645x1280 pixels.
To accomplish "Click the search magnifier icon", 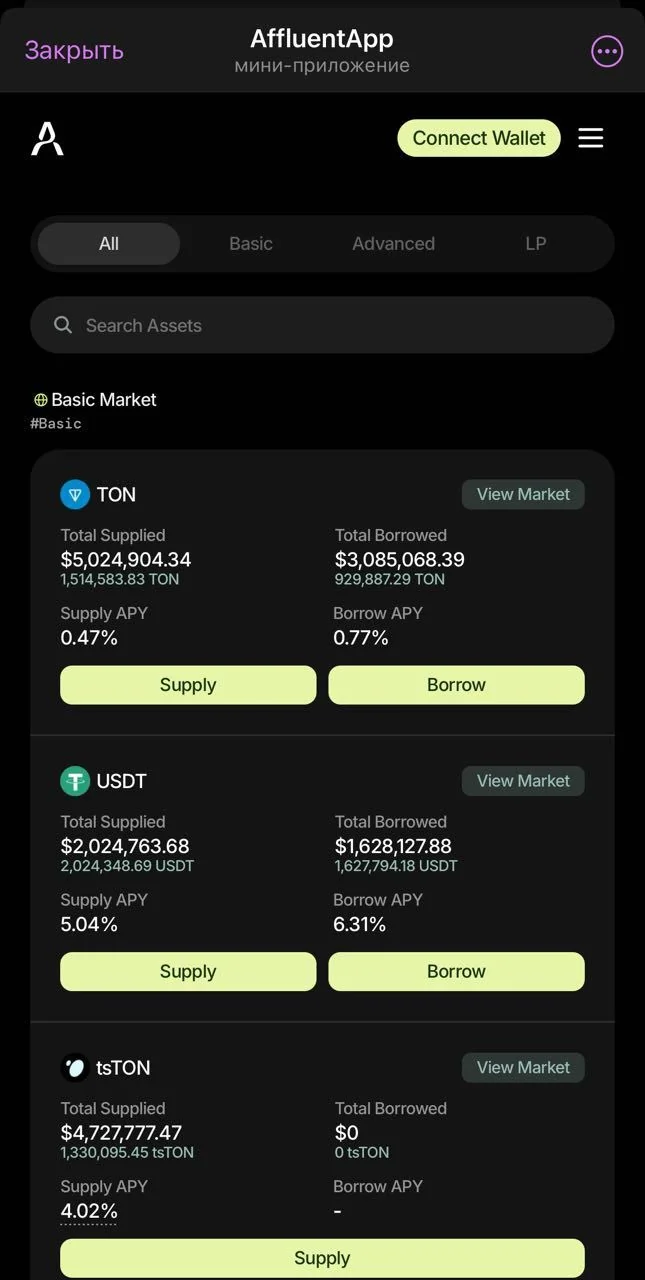I will pos(63,325).
